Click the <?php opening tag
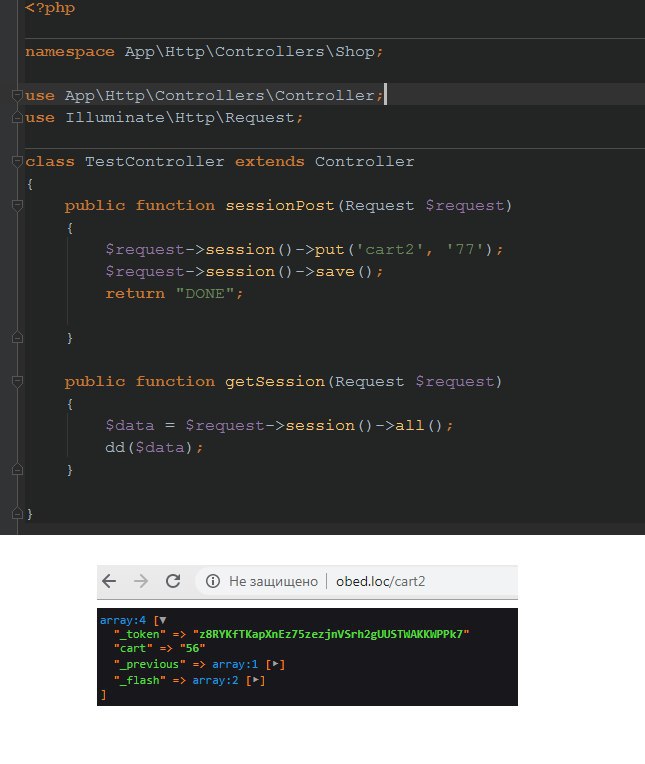645x764 pixels. [x=50, y=8]
